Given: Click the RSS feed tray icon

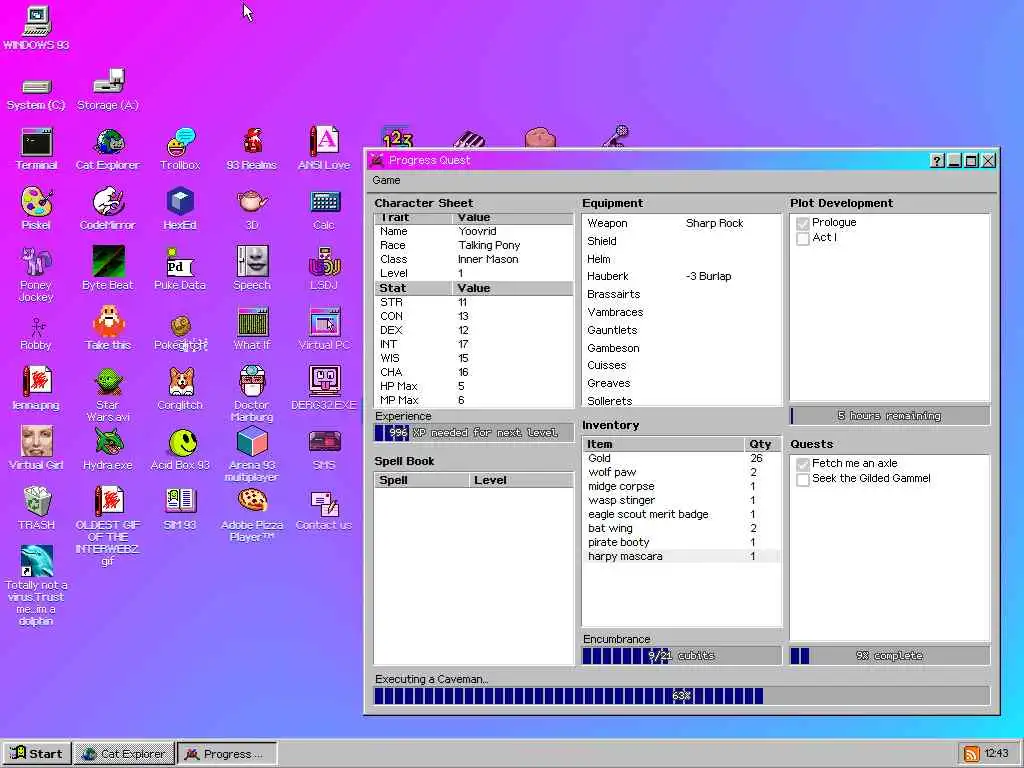Looking at the screenshot, I should [971, 754].
